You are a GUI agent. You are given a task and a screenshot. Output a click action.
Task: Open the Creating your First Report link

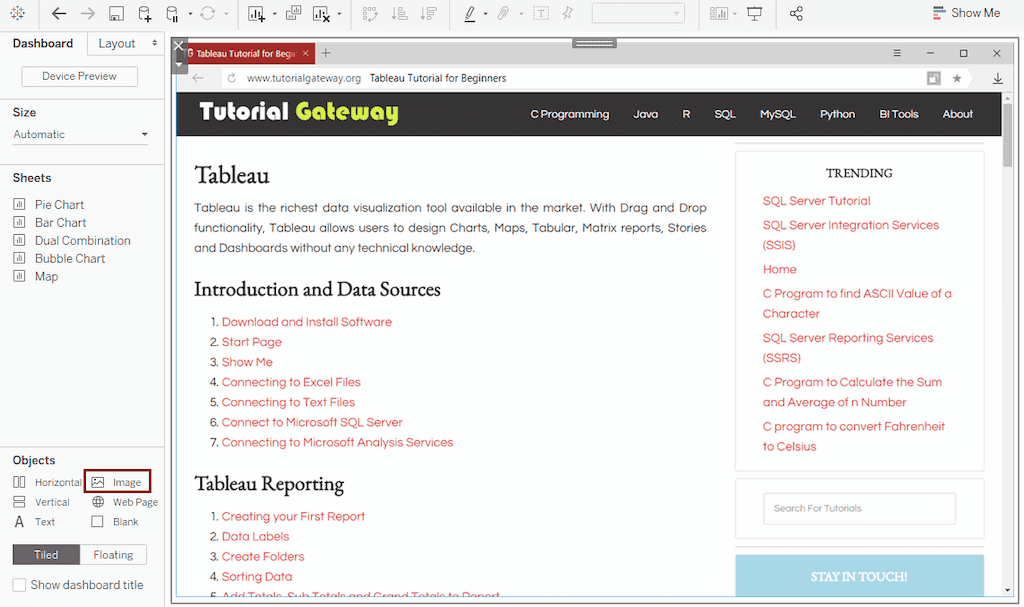293,517
